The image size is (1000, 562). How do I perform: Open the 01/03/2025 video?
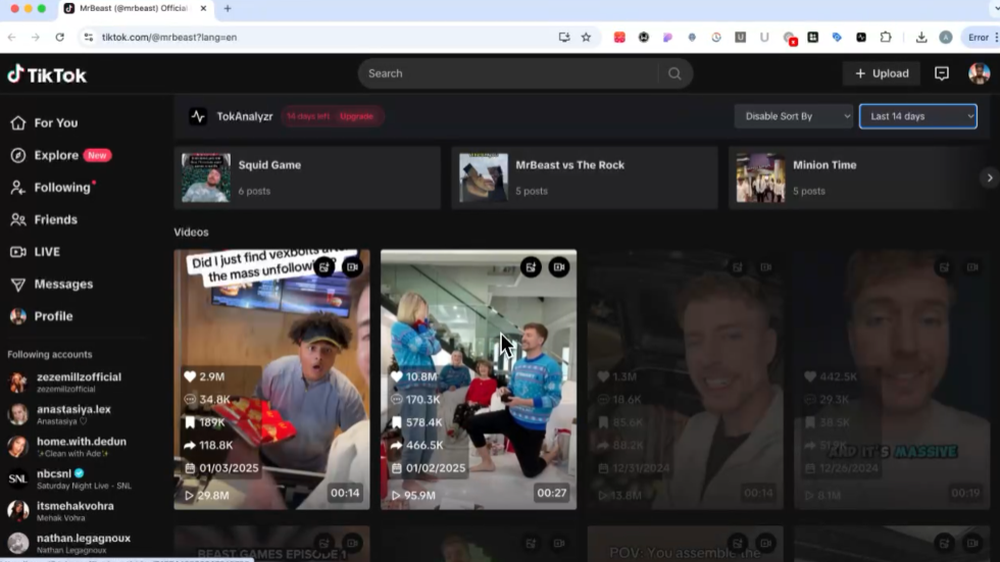(272, 380)
